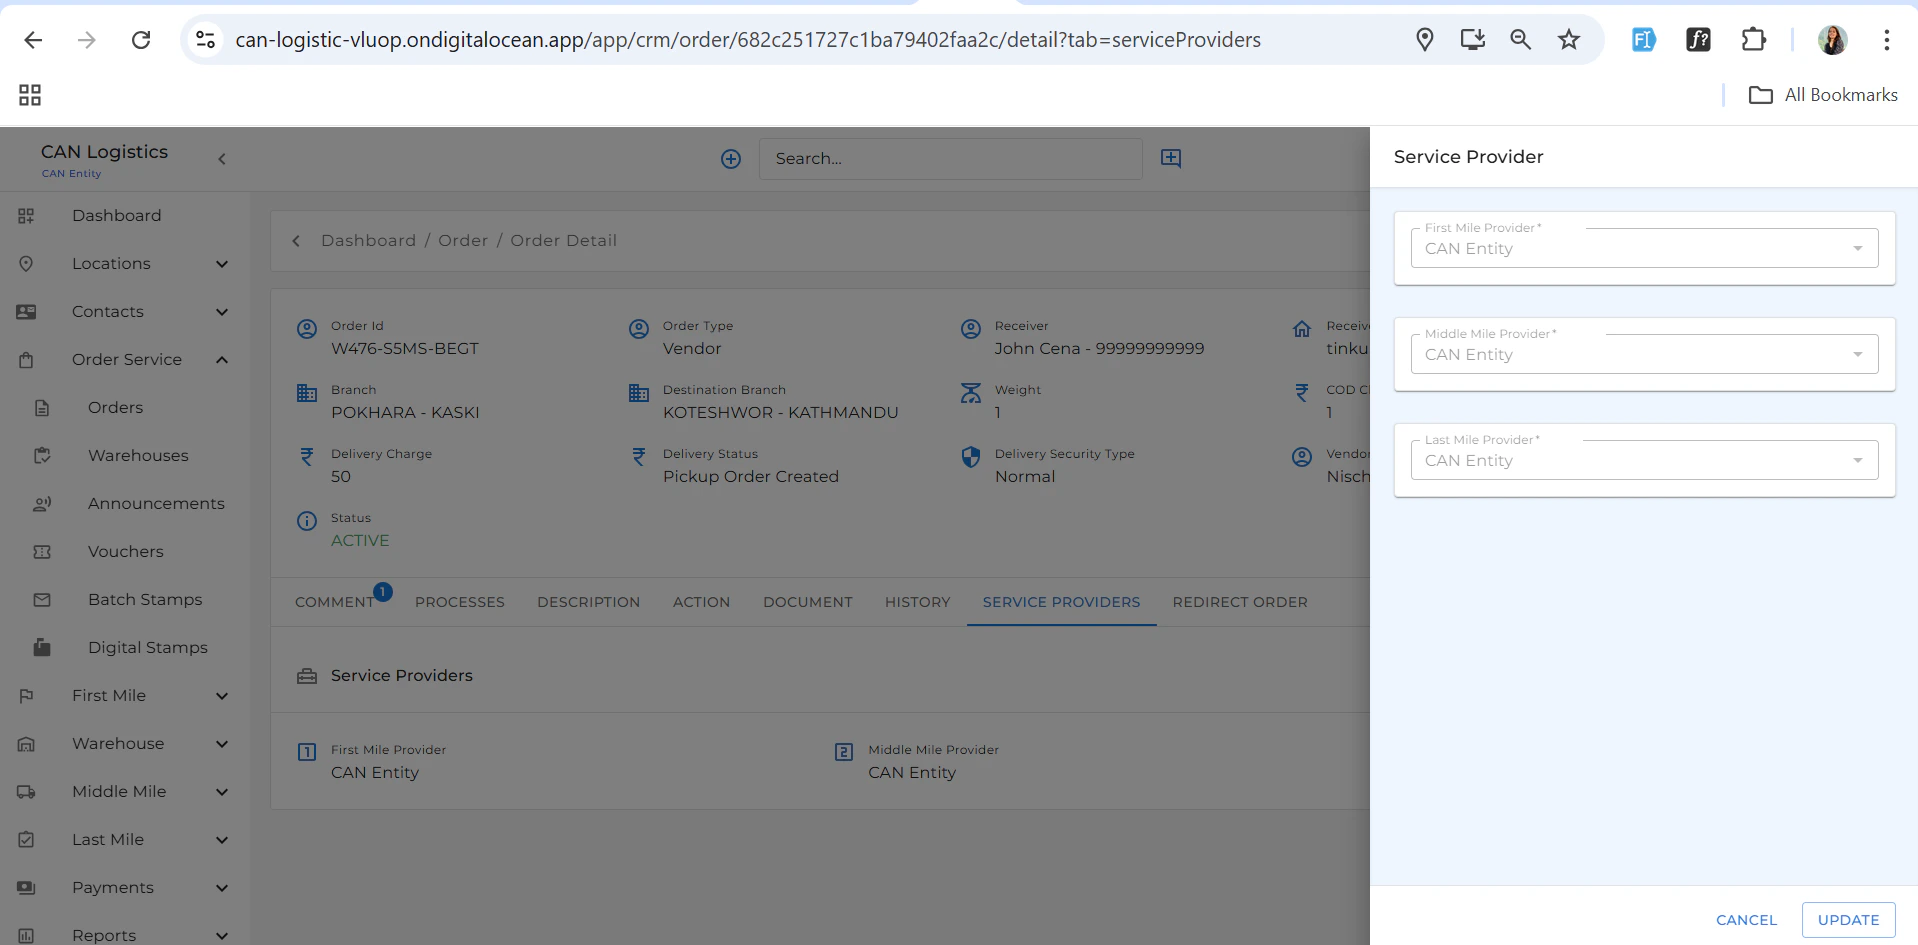The width and height of the screenshot is (1918, 945).
Task: Open Vouchers in the sidebar
Action: [125, 552]
